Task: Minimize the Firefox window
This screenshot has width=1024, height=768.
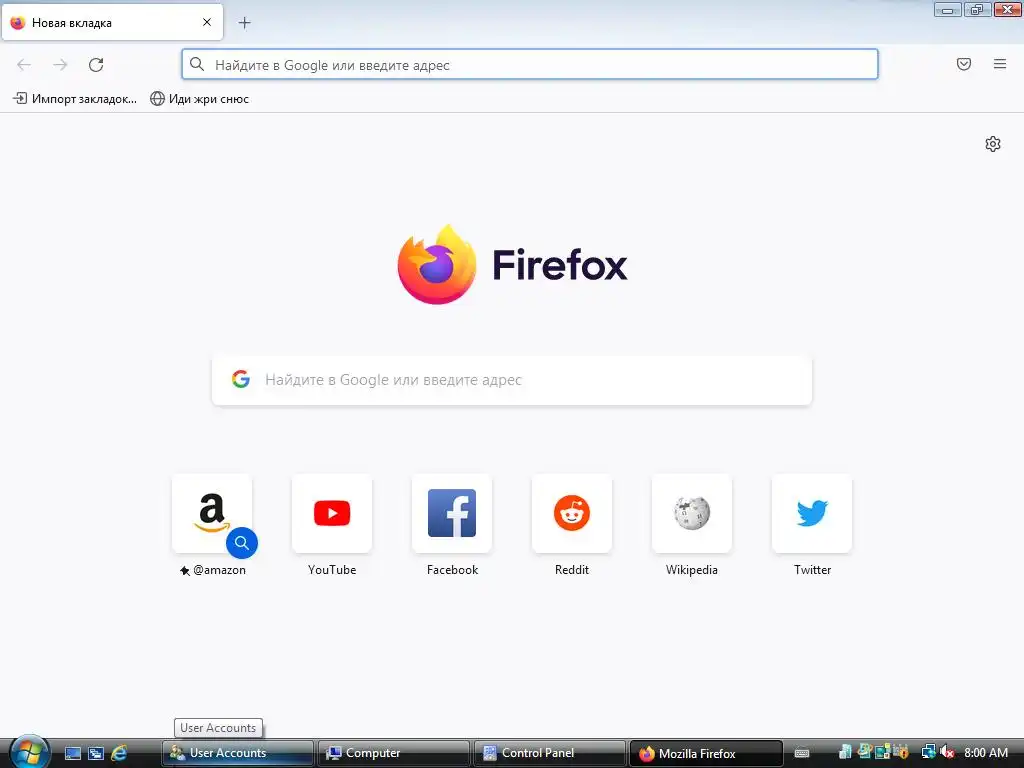Action: 947,10
